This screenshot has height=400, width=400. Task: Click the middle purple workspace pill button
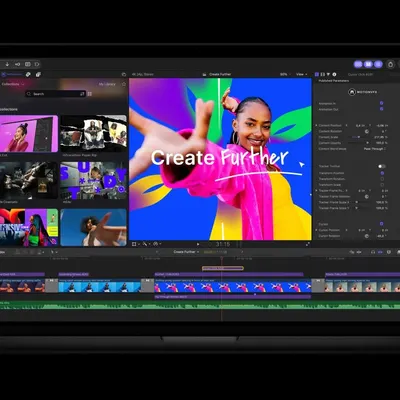368,64
